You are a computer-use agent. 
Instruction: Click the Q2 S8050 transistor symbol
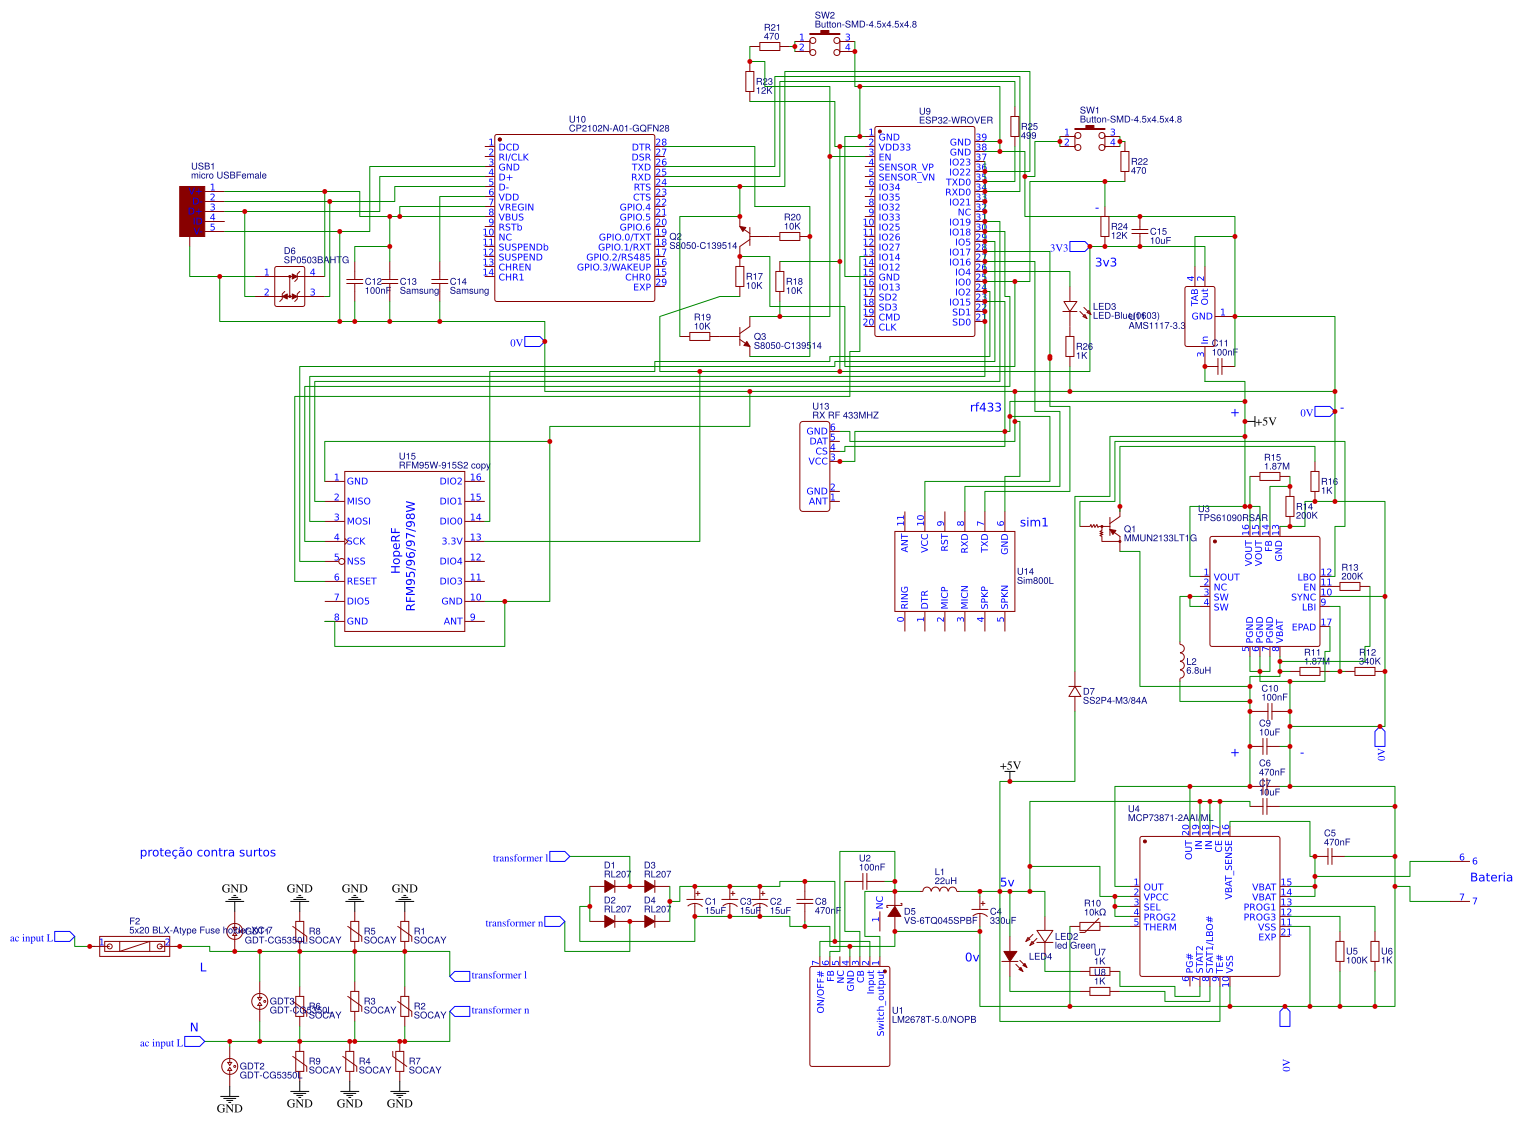click(743, 236)
